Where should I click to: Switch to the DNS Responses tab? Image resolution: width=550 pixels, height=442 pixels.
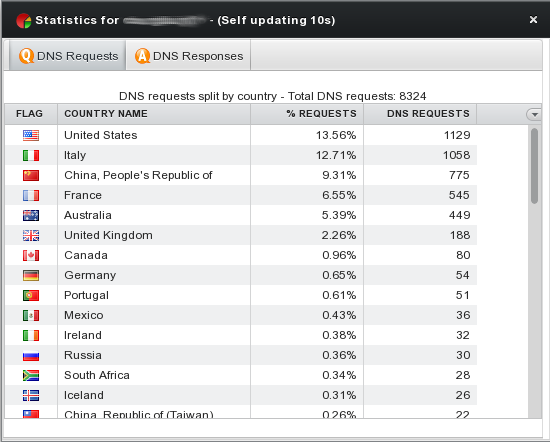[188, 56]
